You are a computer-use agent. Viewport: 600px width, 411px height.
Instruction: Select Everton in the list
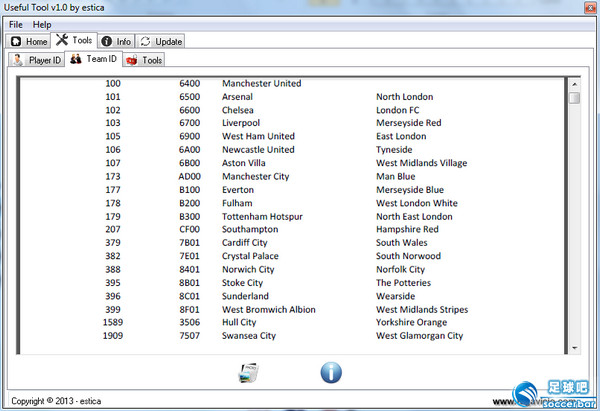pyautogui.click(x=238, y=190)
